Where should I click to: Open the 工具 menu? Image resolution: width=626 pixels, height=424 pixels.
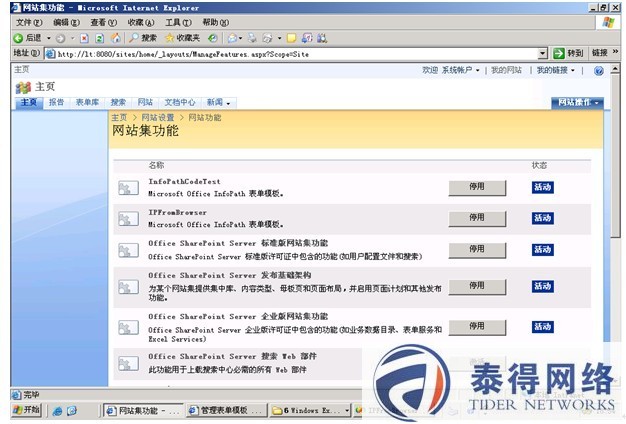click(178, 22)
